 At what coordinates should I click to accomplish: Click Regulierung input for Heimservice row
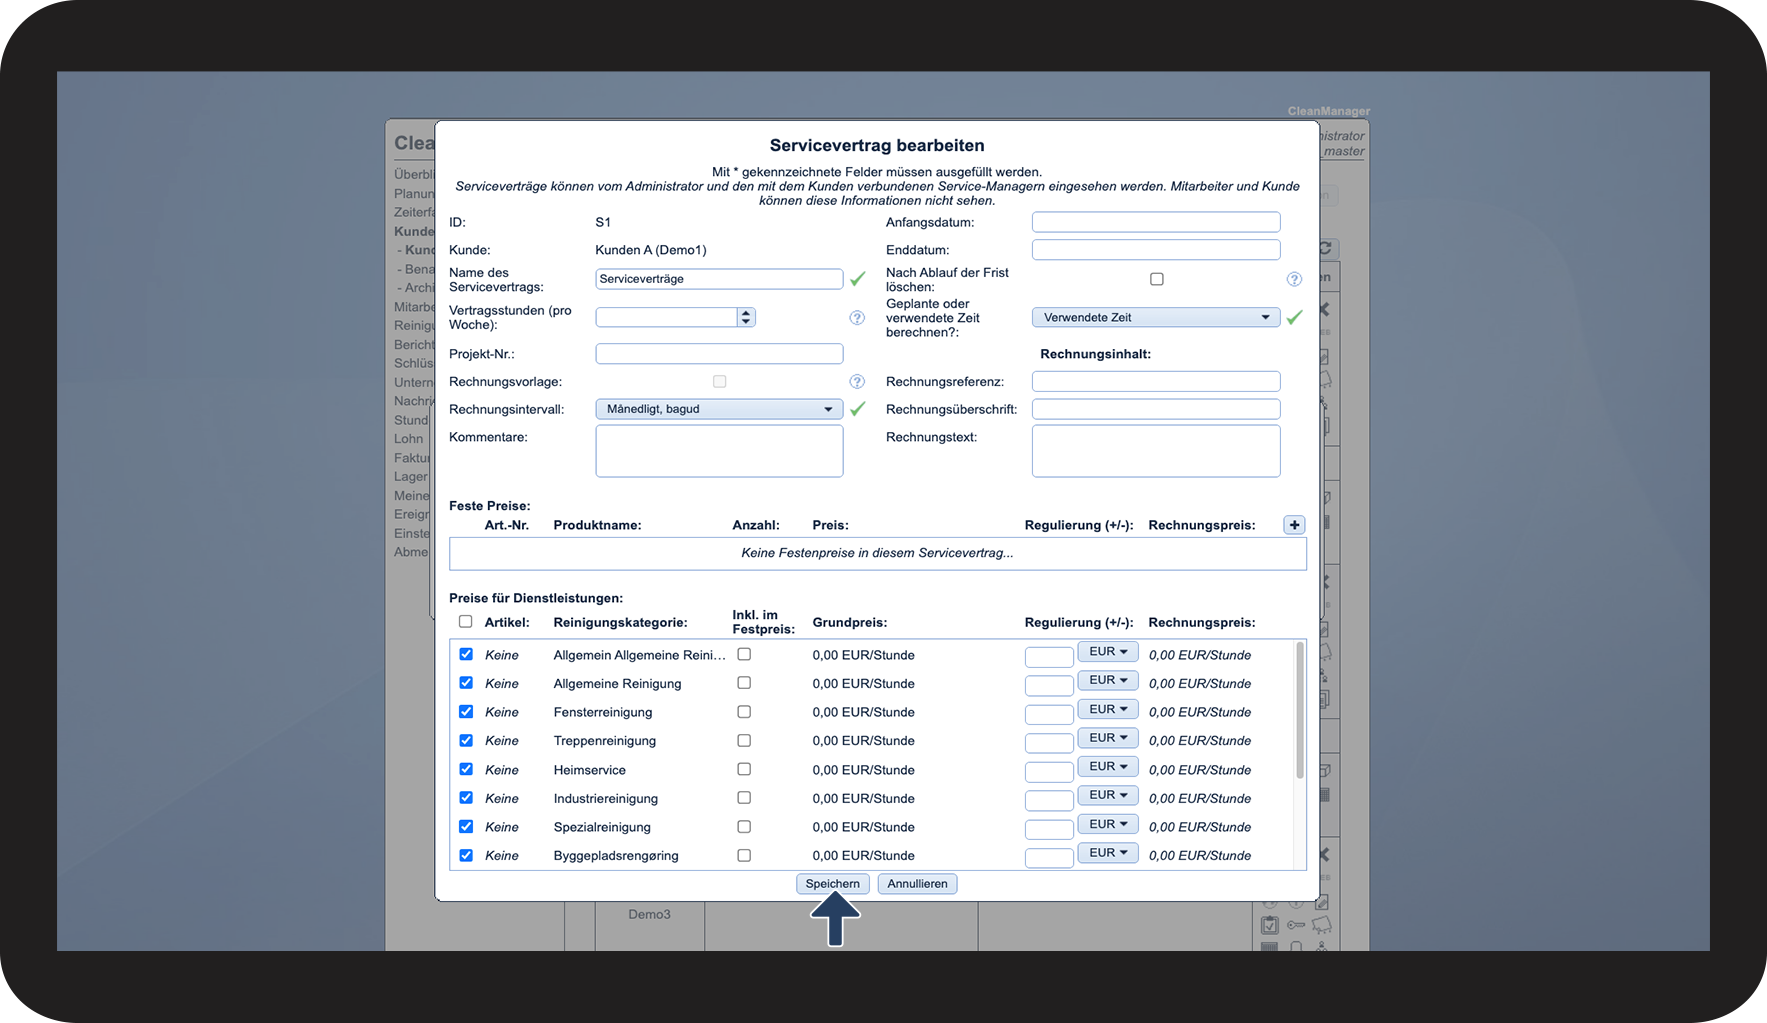click(1049, 771)
